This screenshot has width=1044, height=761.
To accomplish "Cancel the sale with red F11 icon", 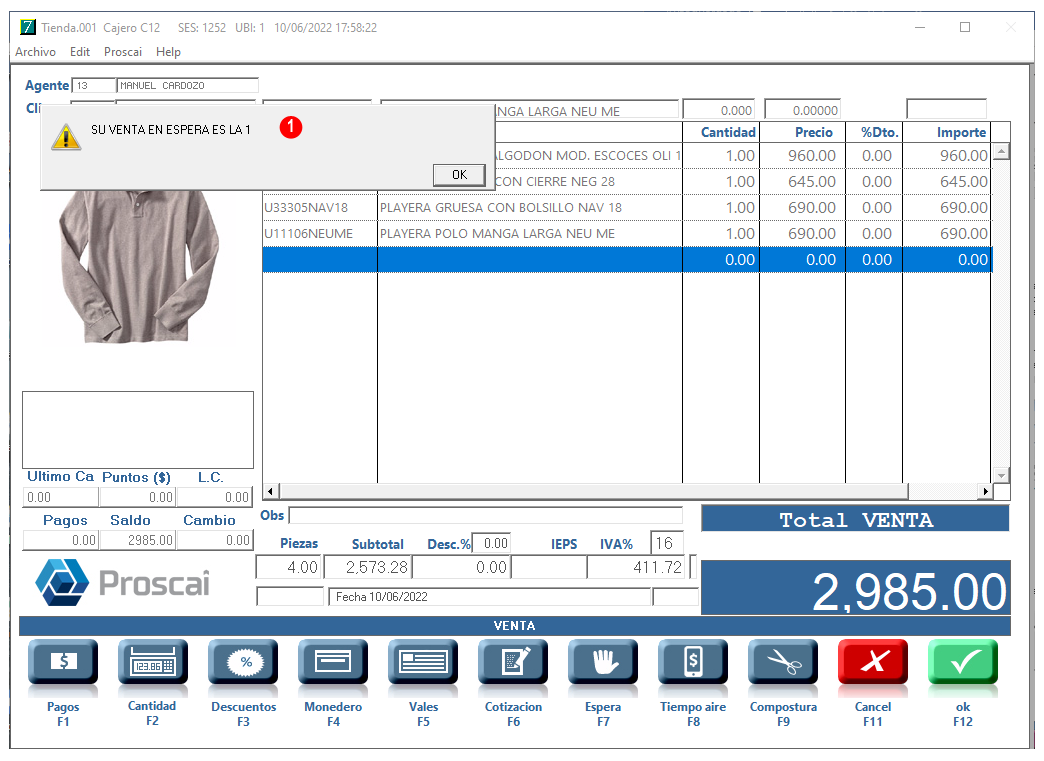I will pos(873,662).
